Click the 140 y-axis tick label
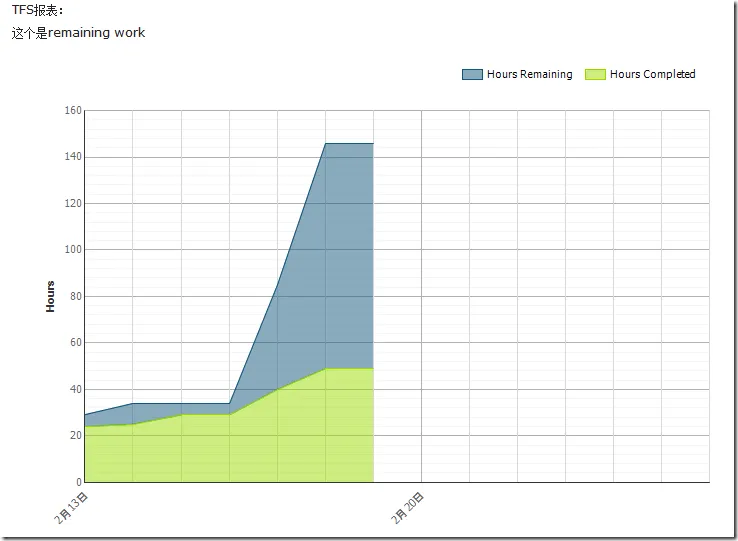 coord(73,157)
